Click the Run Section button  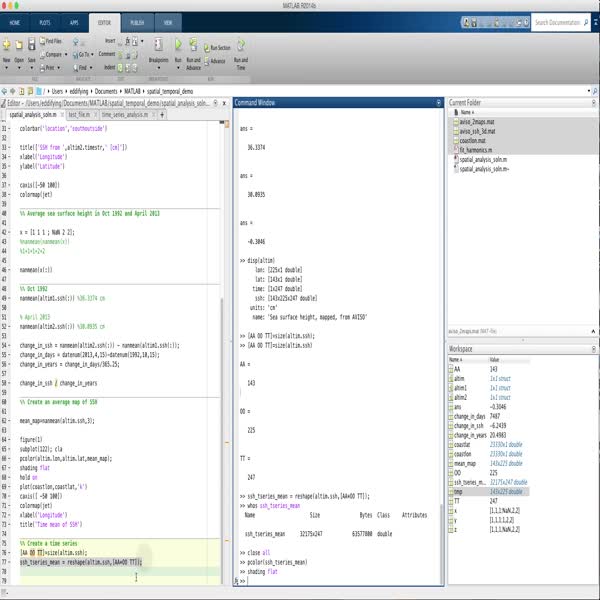pos(219,47)
